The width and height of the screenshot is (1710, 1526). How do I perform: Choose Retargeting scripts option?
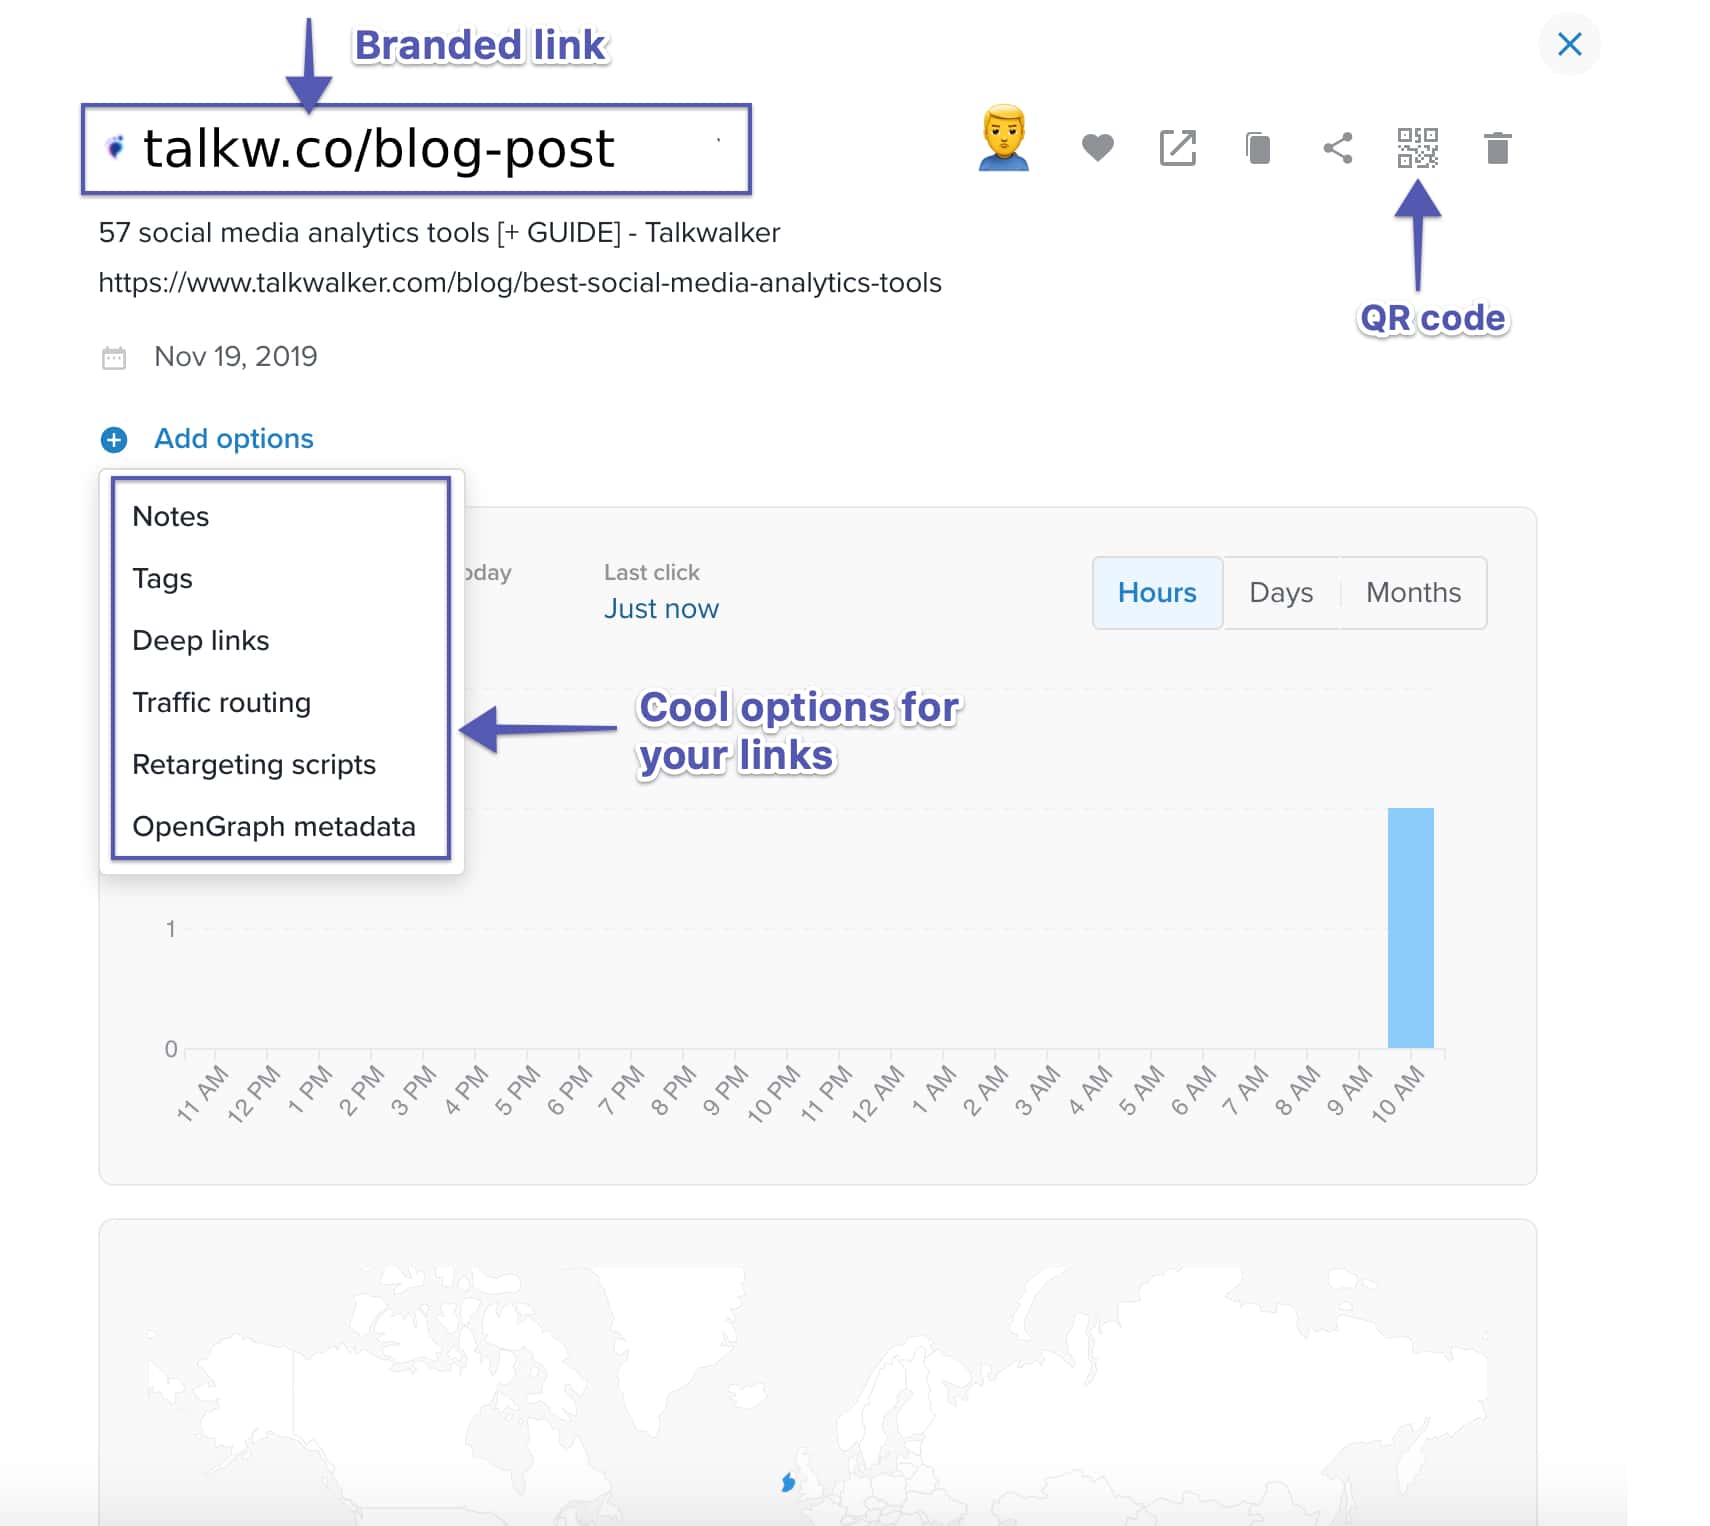[254, 764]
